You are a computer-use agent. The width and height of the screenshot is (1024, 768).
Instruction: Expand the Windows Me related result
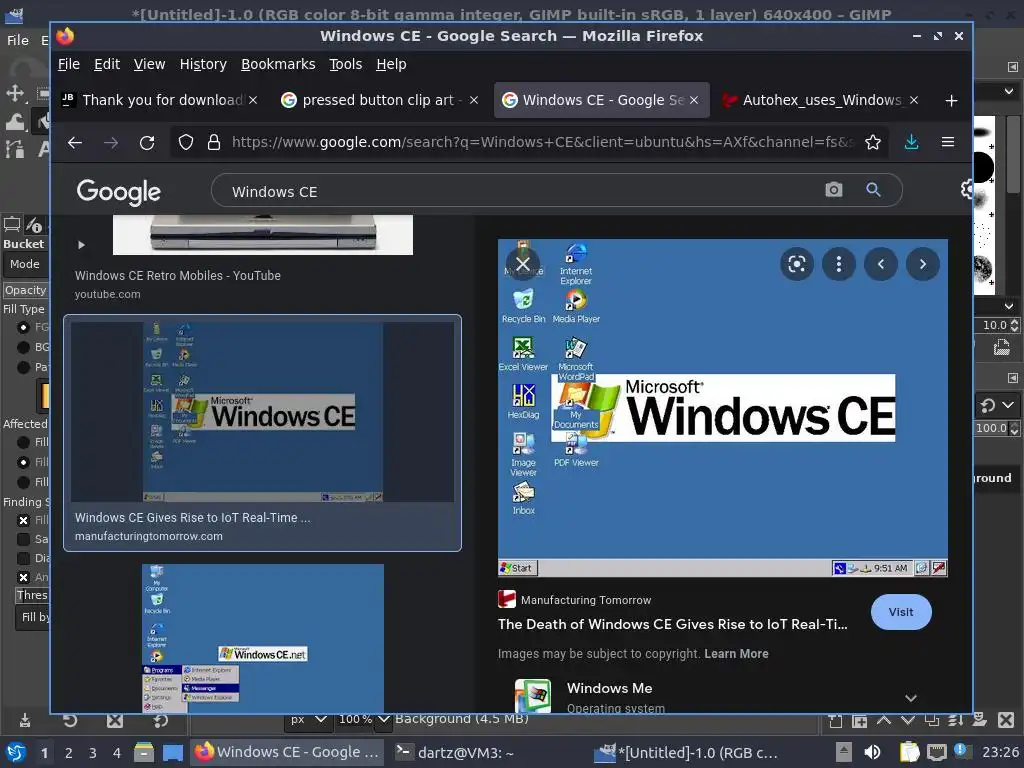pos(910,698)
